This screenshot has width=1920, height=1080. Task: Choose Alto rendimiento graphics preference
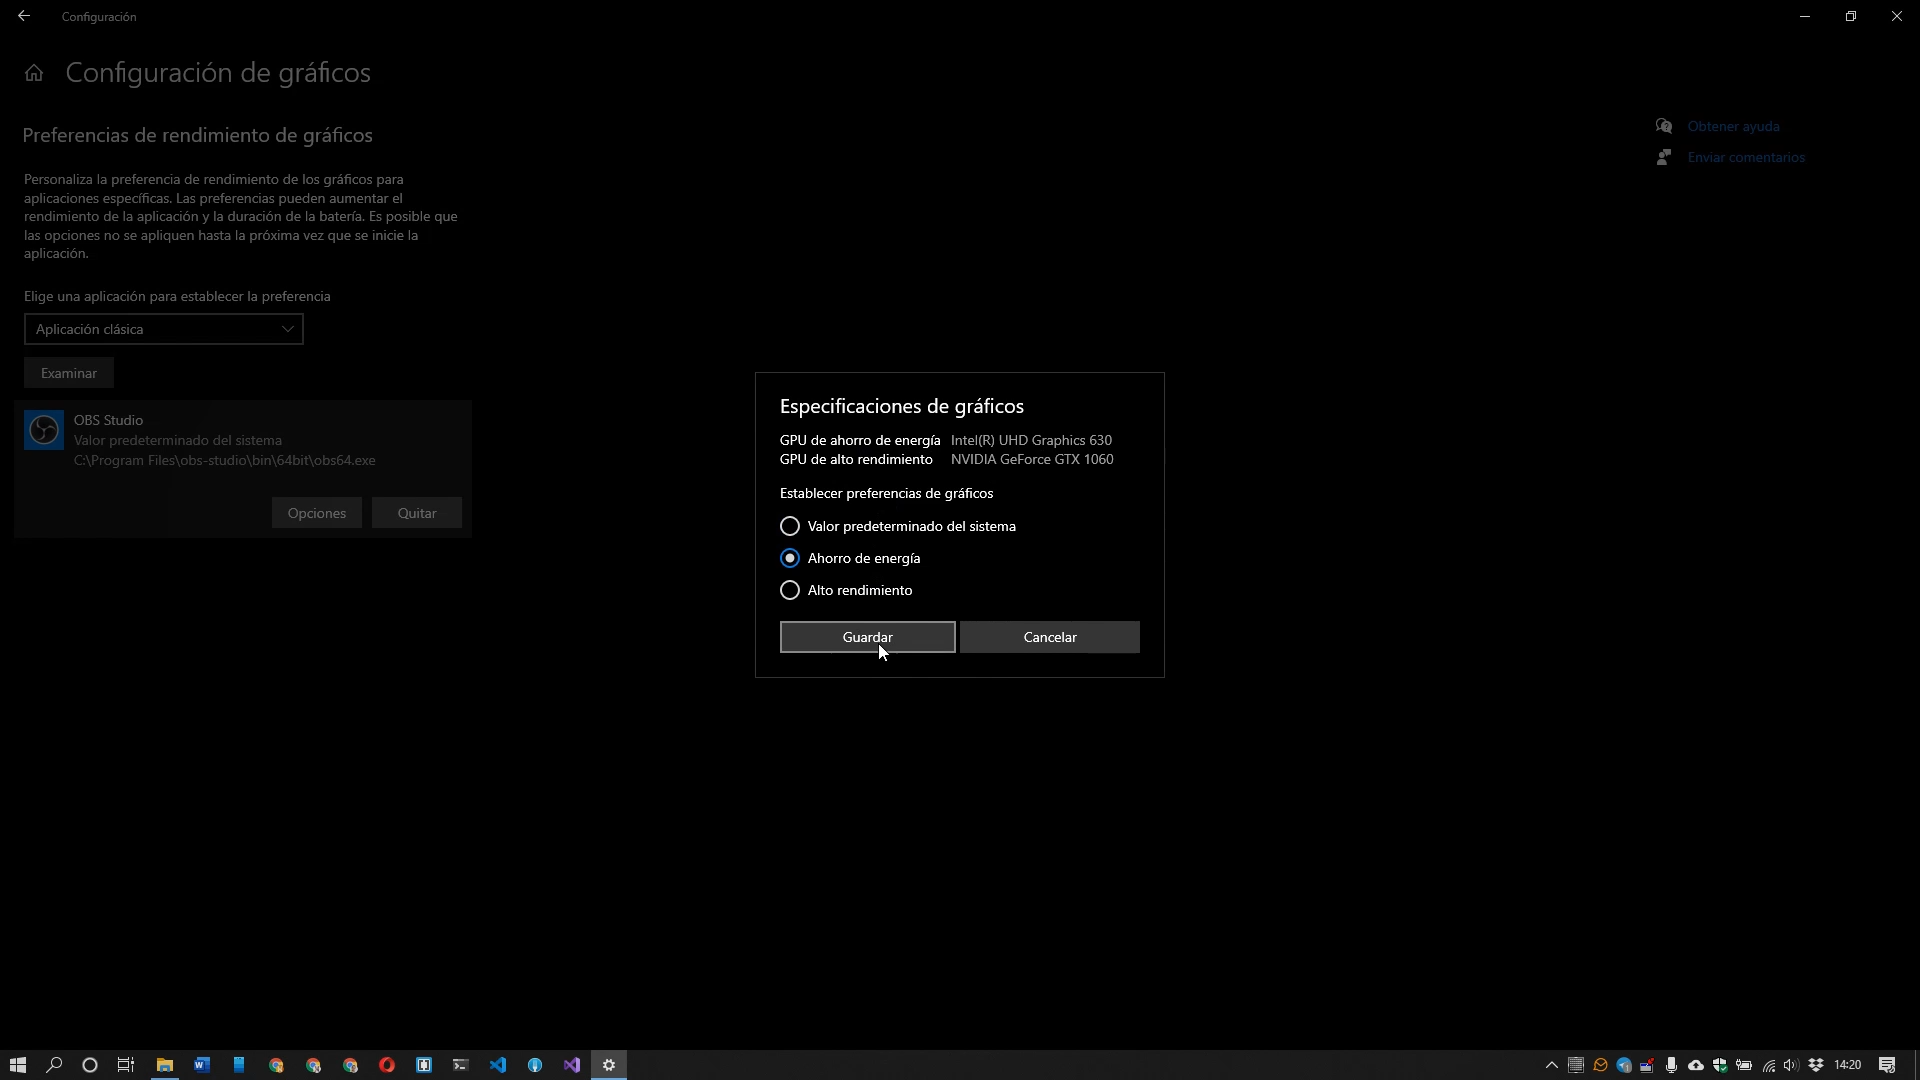[x=790, y=590]
